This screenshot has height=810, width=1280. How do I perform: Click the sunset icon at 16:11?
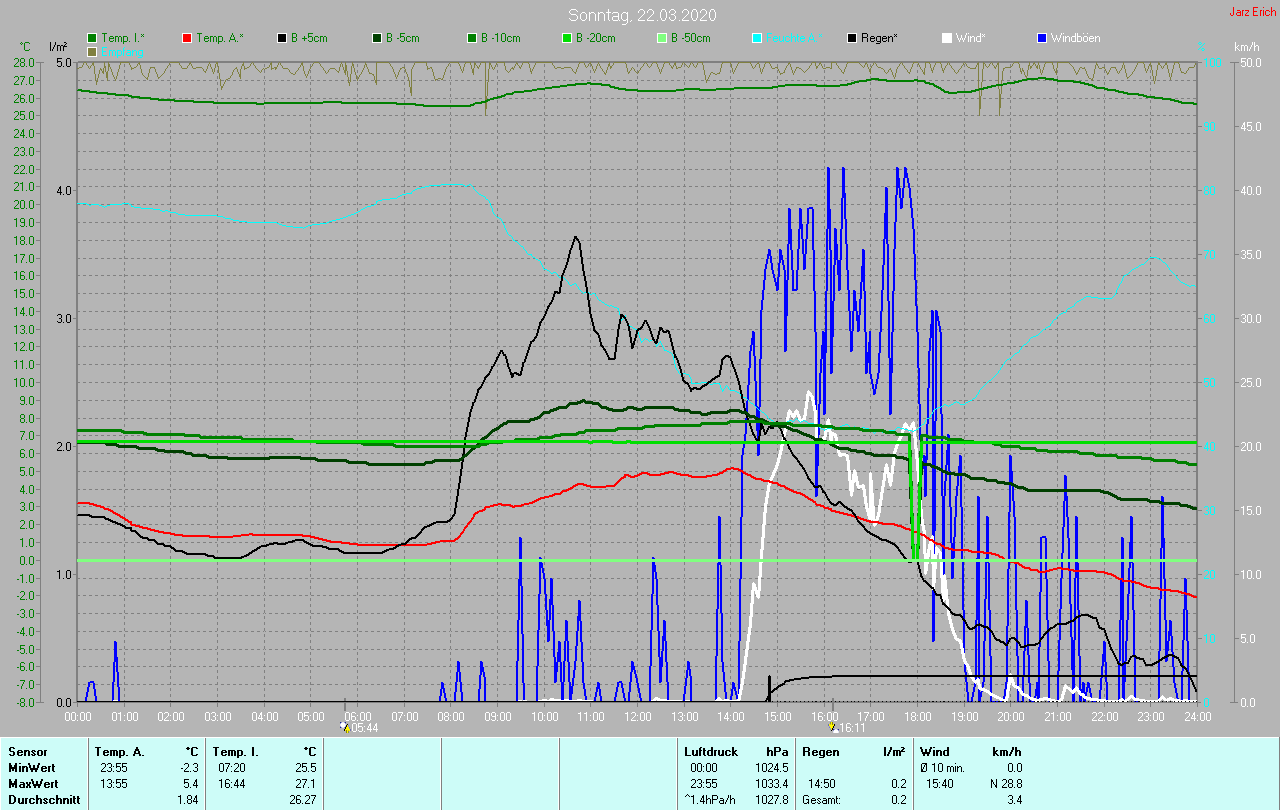[x=832, y=728]
